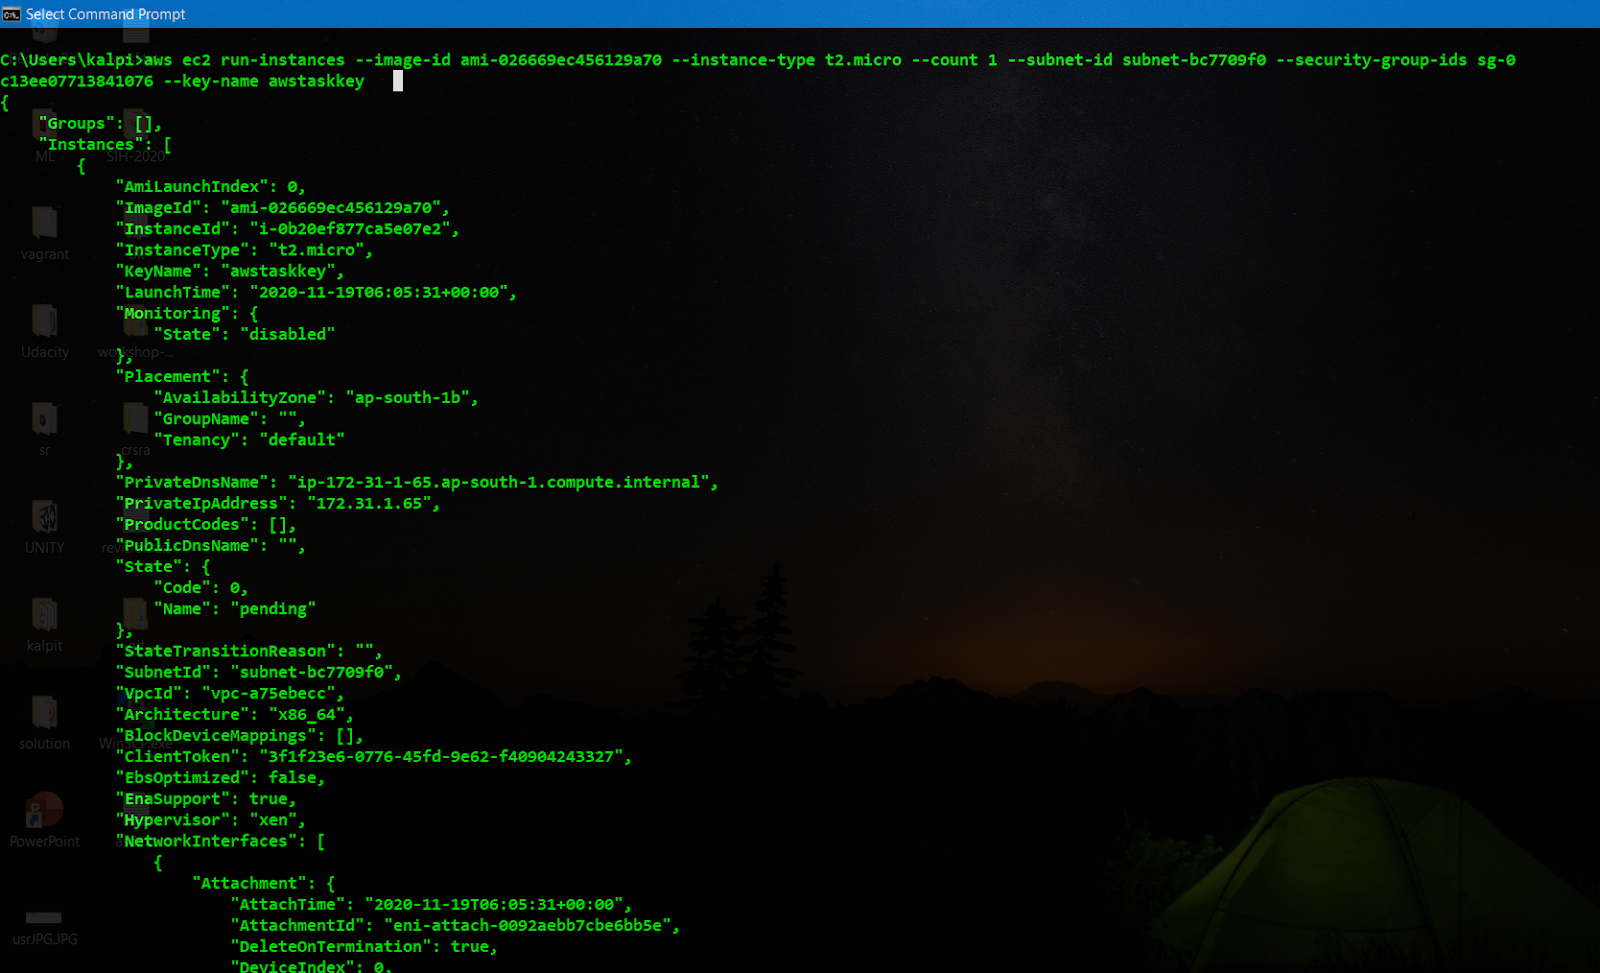Click the vagrant desktop folder icon
This screenshot has height=973, width=1600.
(44, 222)
